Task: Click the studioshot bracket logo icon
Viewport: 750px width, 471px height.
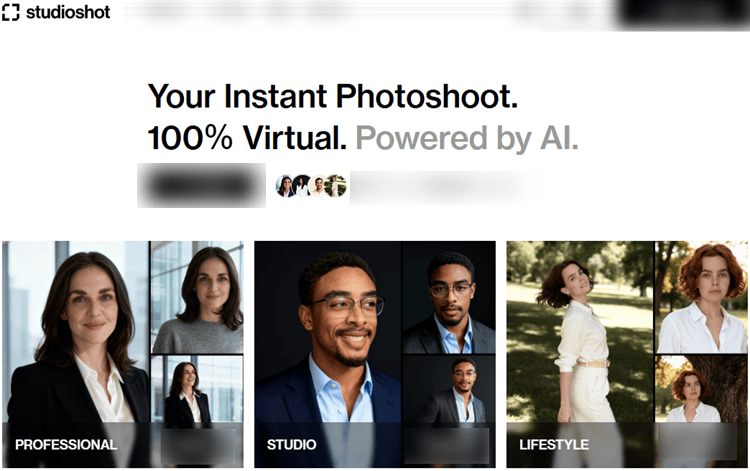Action: pos(11,13)
